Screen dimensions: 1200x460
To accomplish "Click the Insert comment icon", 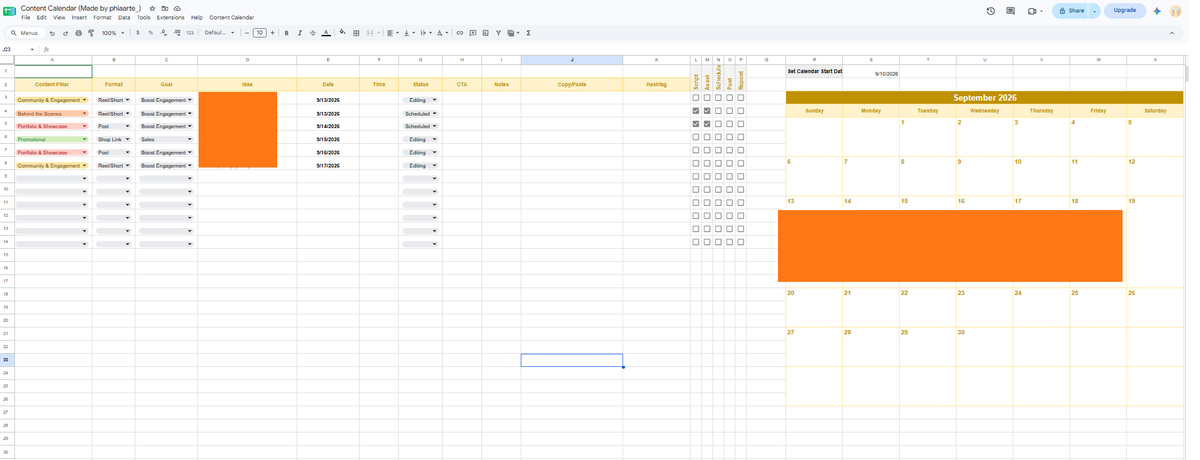I will click(472, 33).
